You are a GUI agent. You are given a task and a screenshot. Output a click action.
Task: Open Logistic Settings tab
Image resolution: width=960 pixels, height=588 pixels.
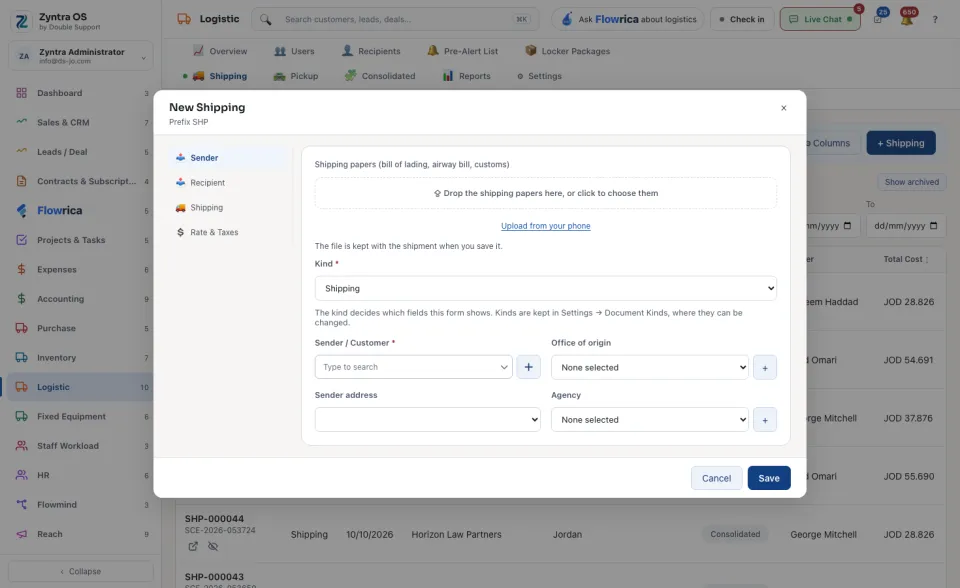coord(539,76)
